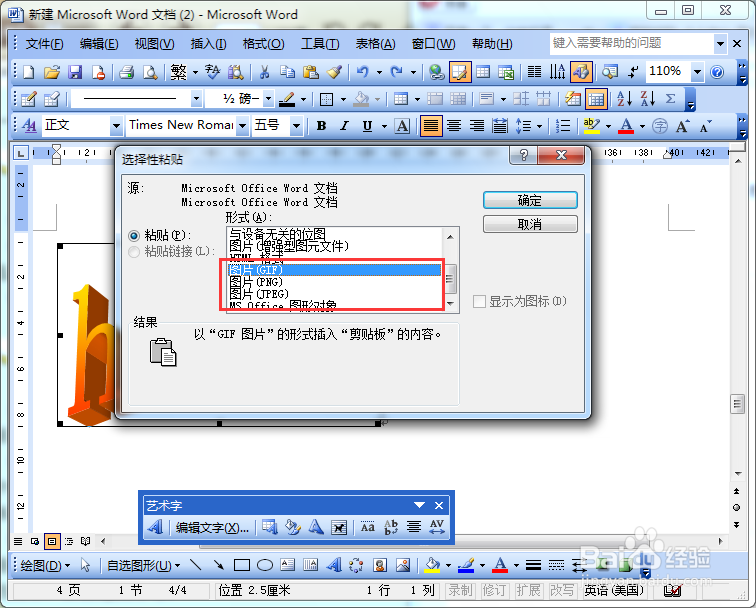Click the 取消 button

tap(530, 224)
